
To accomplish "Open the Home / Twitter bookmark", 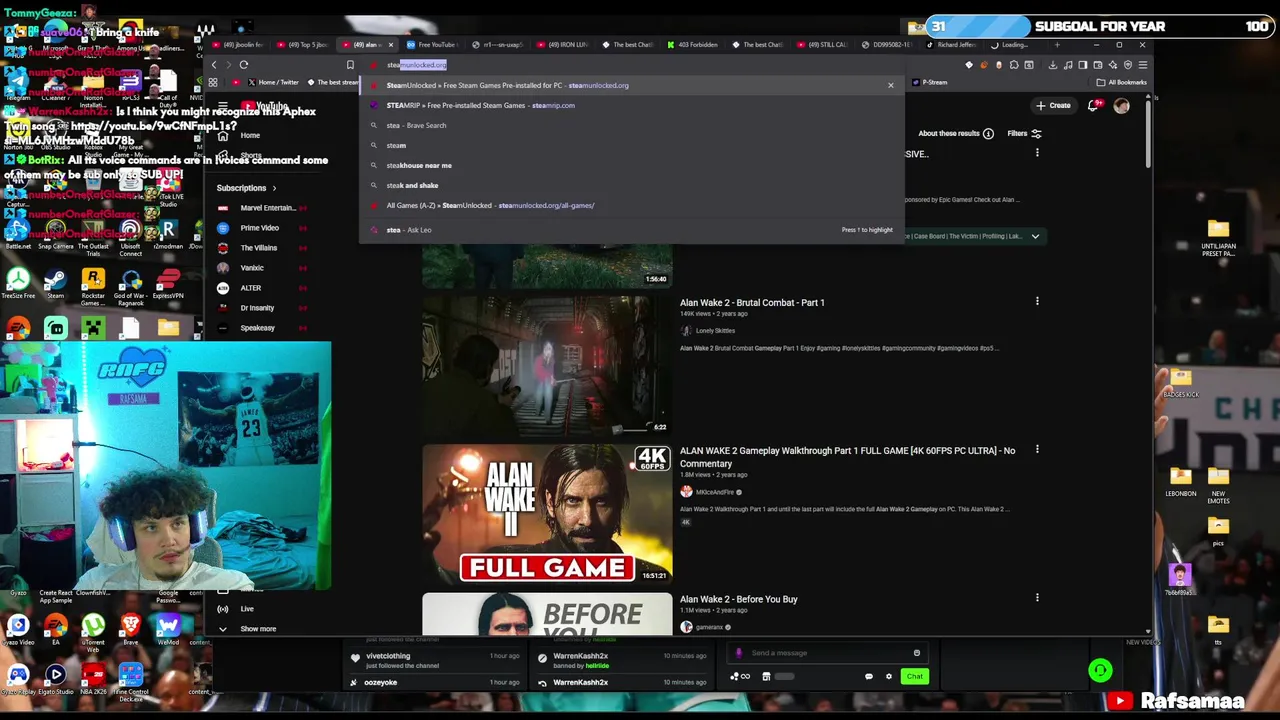I will pos(273,82).
